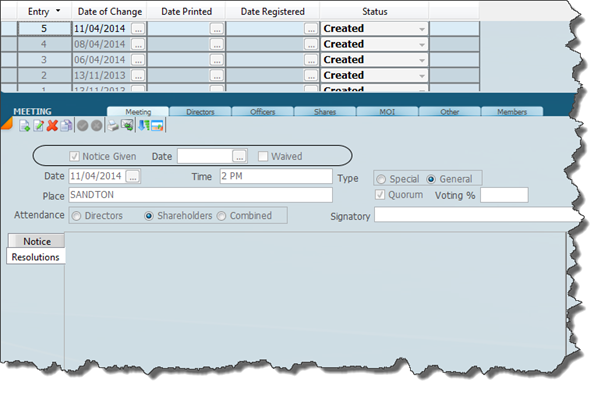601x393 pixels.
Task: Open date picker for 06/04/2014 Date of Change
Action: coord(138,60)
